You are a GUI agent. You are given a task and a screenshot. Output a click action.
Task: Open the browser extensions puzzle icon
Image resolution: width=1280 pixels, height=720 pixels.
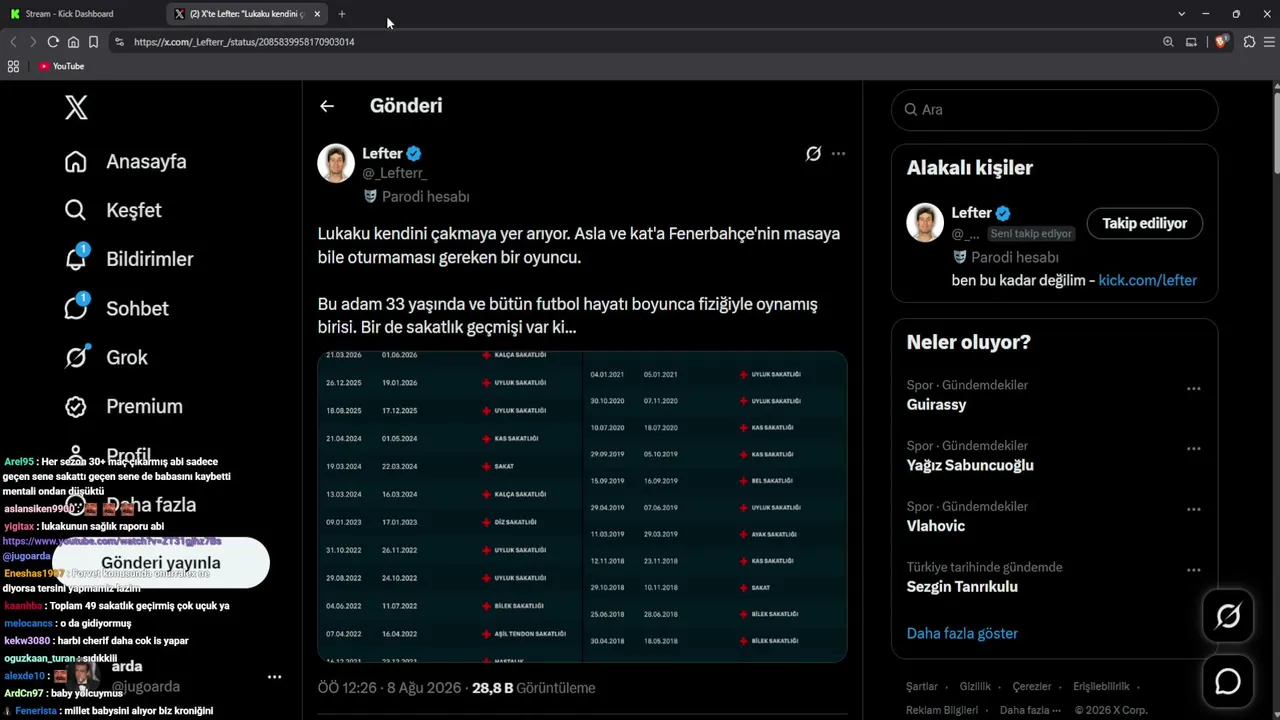[x=1249, y=42]
